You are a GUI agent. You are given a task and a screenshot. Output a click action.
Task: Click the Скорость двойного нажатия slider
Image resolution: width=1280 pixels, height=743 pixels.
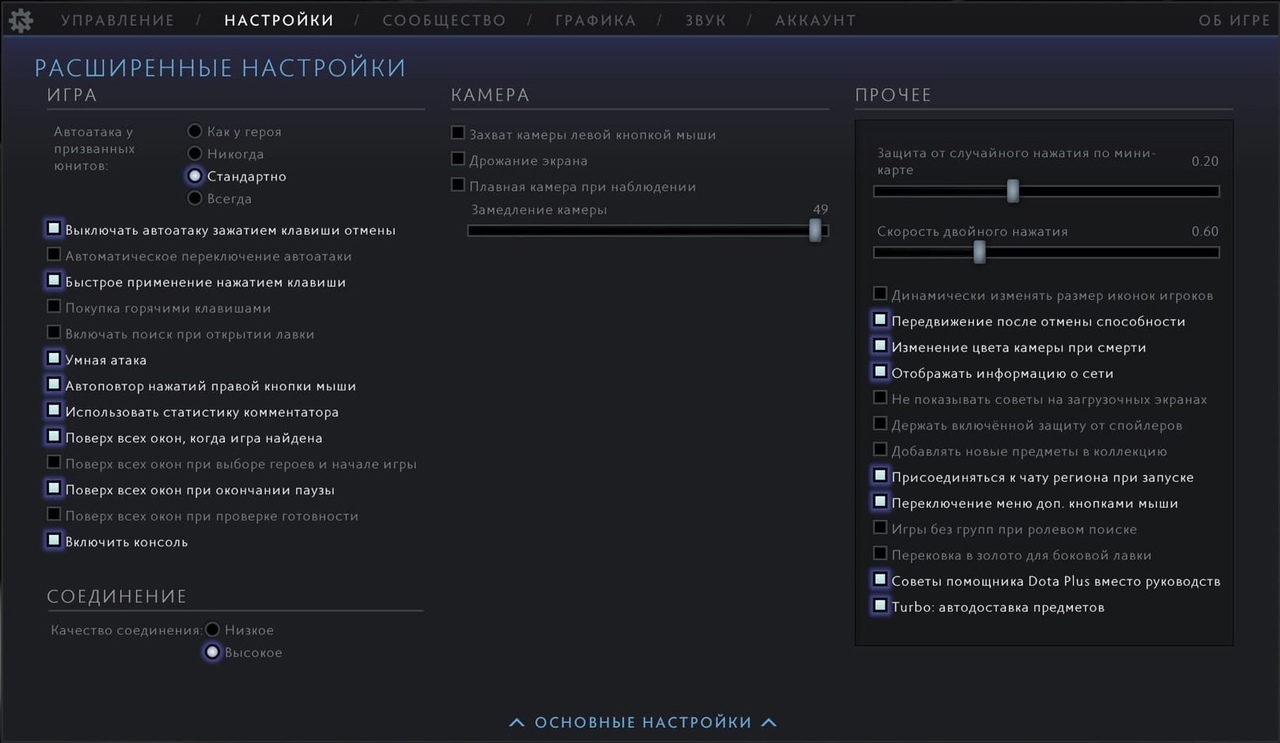(980, 253)
